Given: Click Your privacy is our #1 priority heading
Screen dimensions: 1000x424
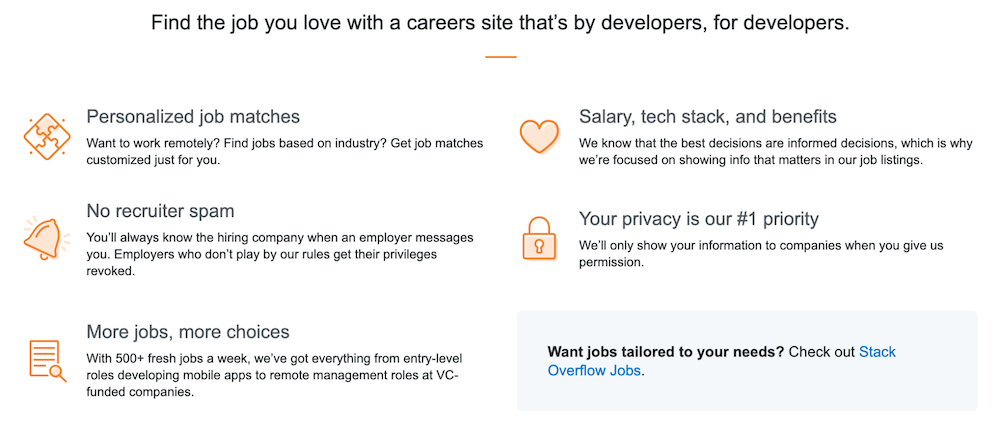Looking at the screenshot, I should point(699,219).
